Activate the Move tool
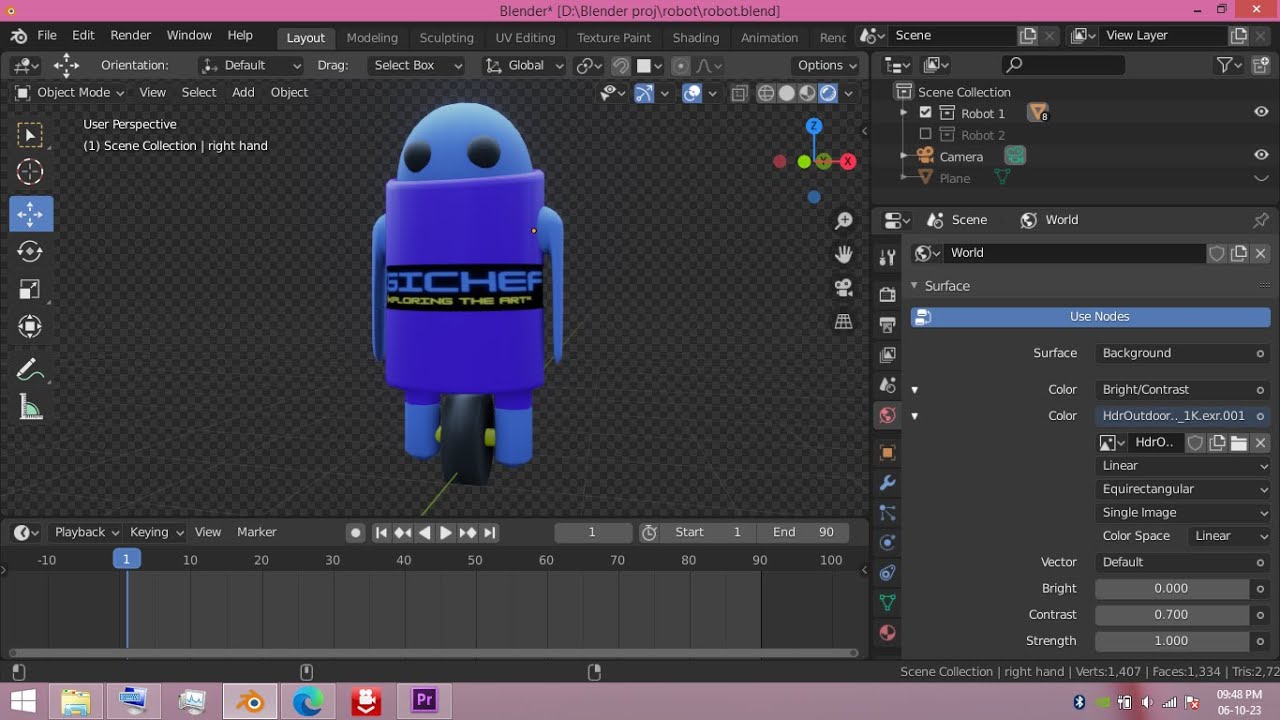This screenshot has width=1280, height=720. click(30, 214)
